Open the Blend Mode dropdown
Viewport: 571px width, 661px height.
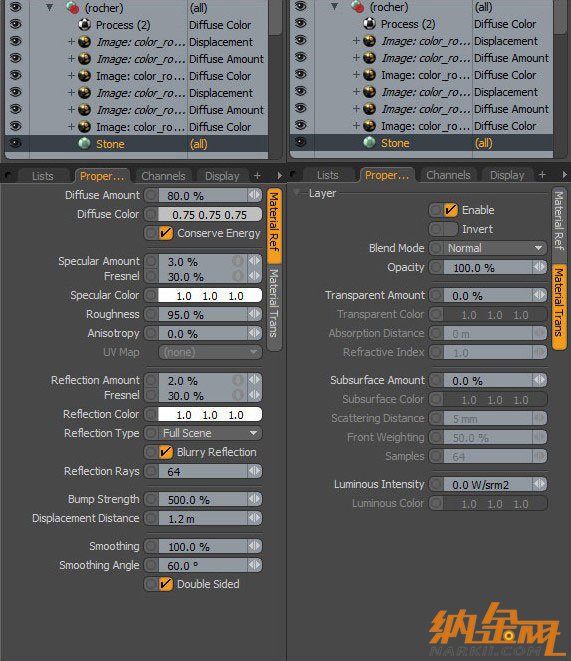point(495,248)
